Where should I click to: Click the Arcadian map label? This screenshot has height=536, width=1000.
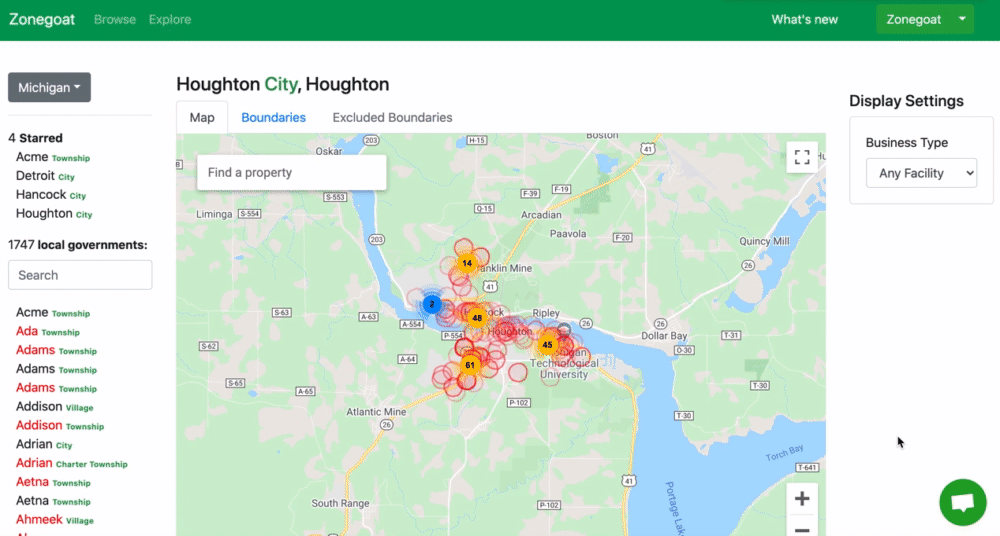click(x=541, y=214)
